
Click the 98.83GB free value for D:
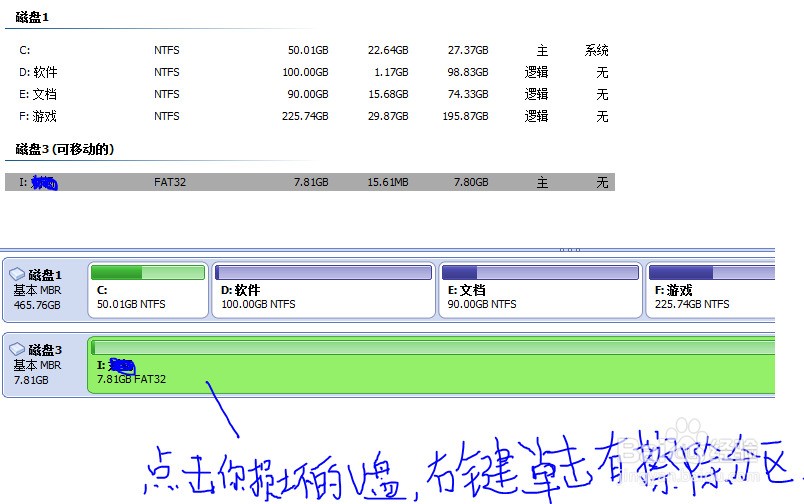[x=468, y=72]
